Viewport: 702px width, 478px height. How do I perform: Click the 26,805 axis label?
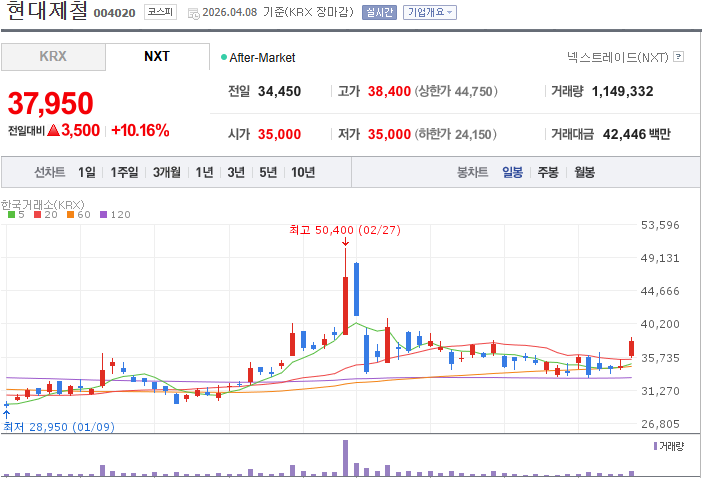(x=660, y=424)
